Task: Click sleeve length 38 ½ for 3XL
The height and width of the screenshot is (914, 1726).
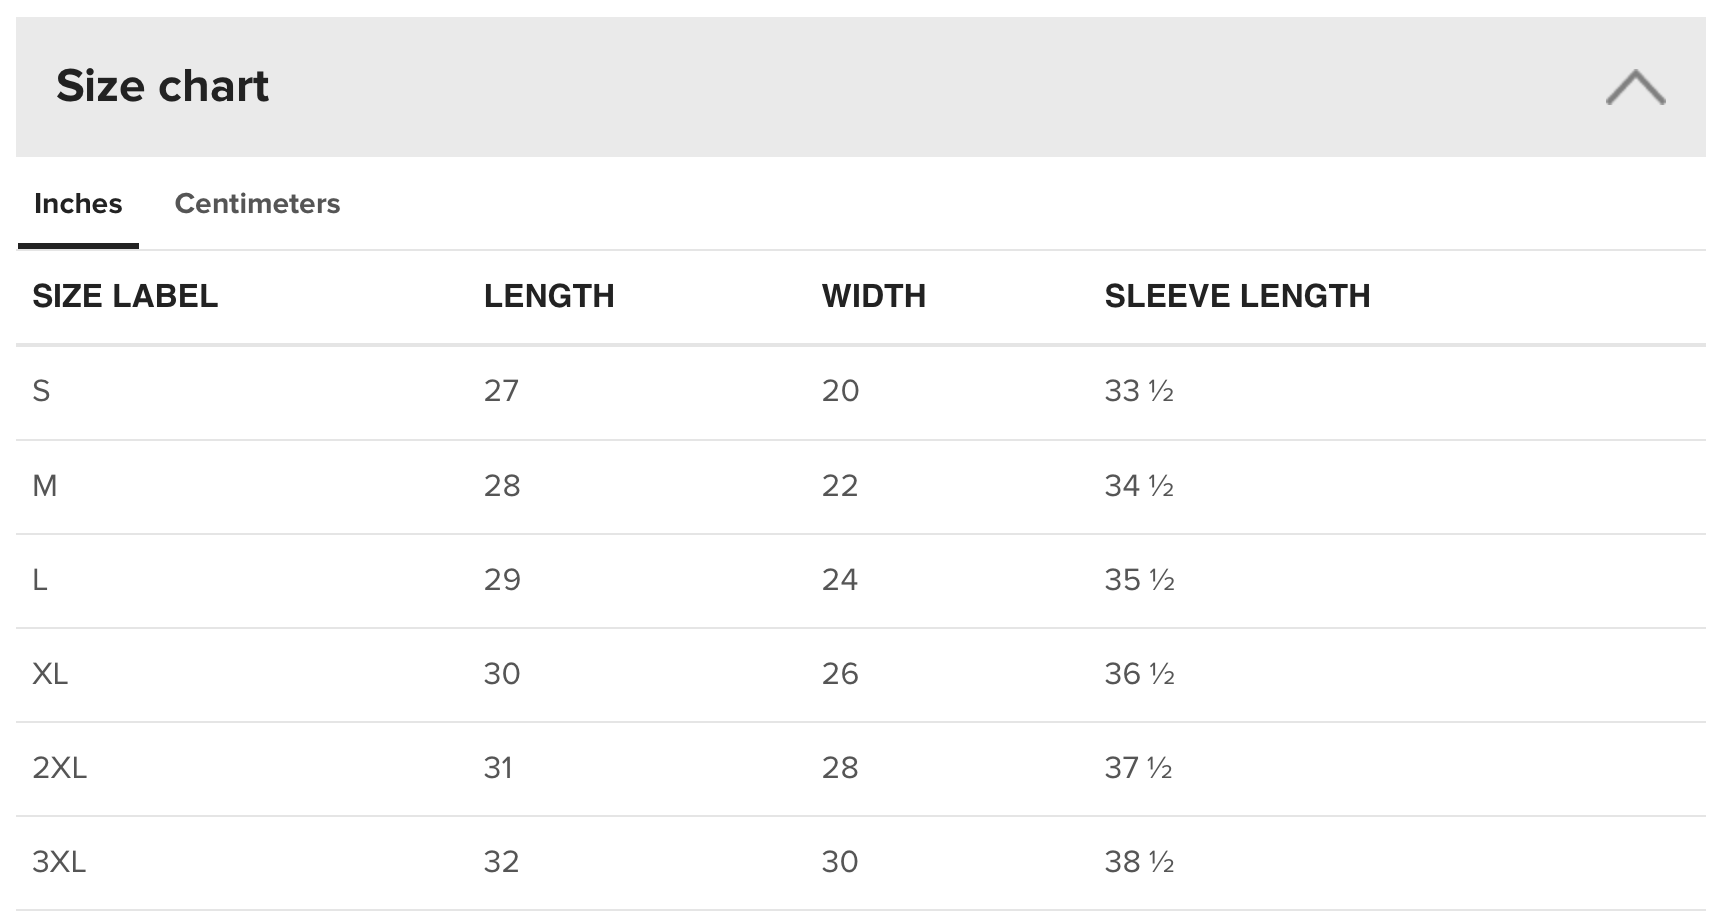Action: [x=1139, y=862]
